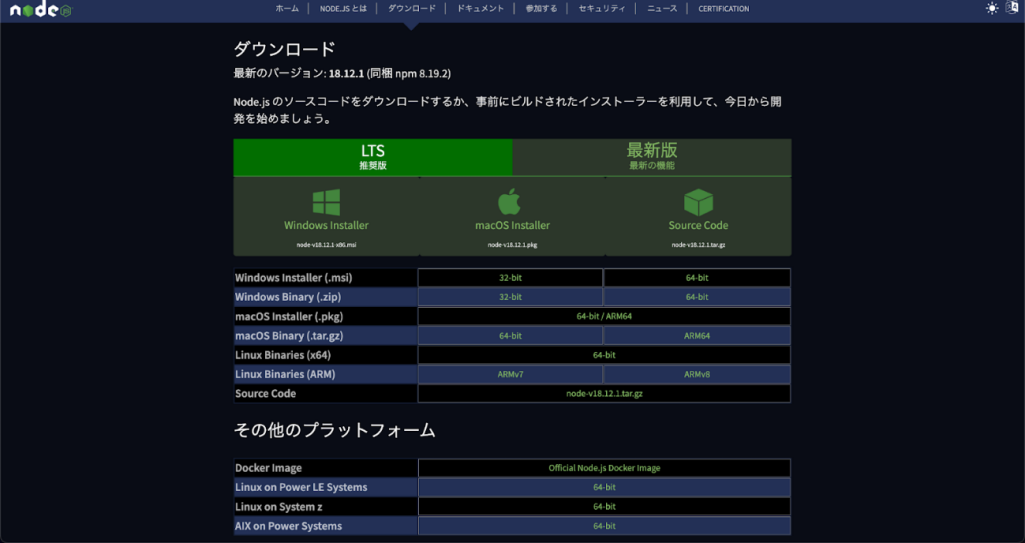
Task: Click 64-bit for macOS Binary (.tar.gz)
Action: pos(511,335)
